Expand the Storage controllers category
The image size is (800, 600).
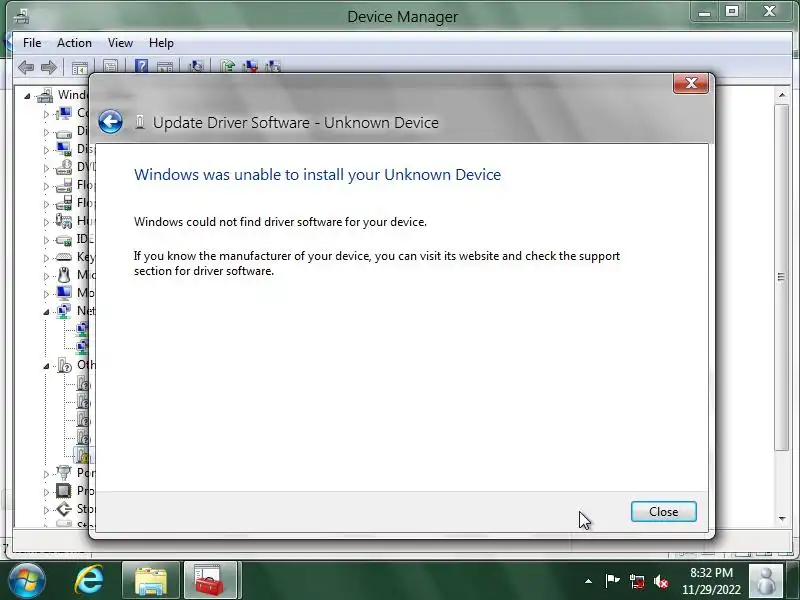click(x=46, y=510)
